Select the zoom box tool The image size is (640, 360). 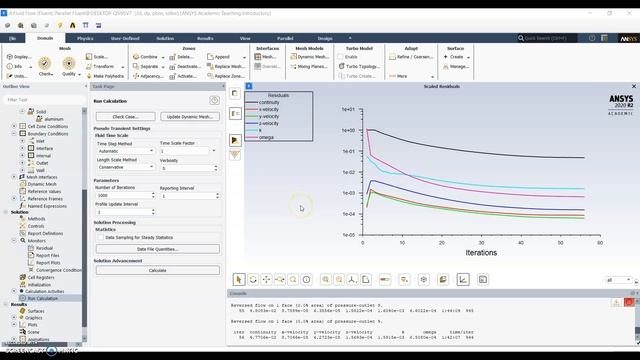click(293, 280)
